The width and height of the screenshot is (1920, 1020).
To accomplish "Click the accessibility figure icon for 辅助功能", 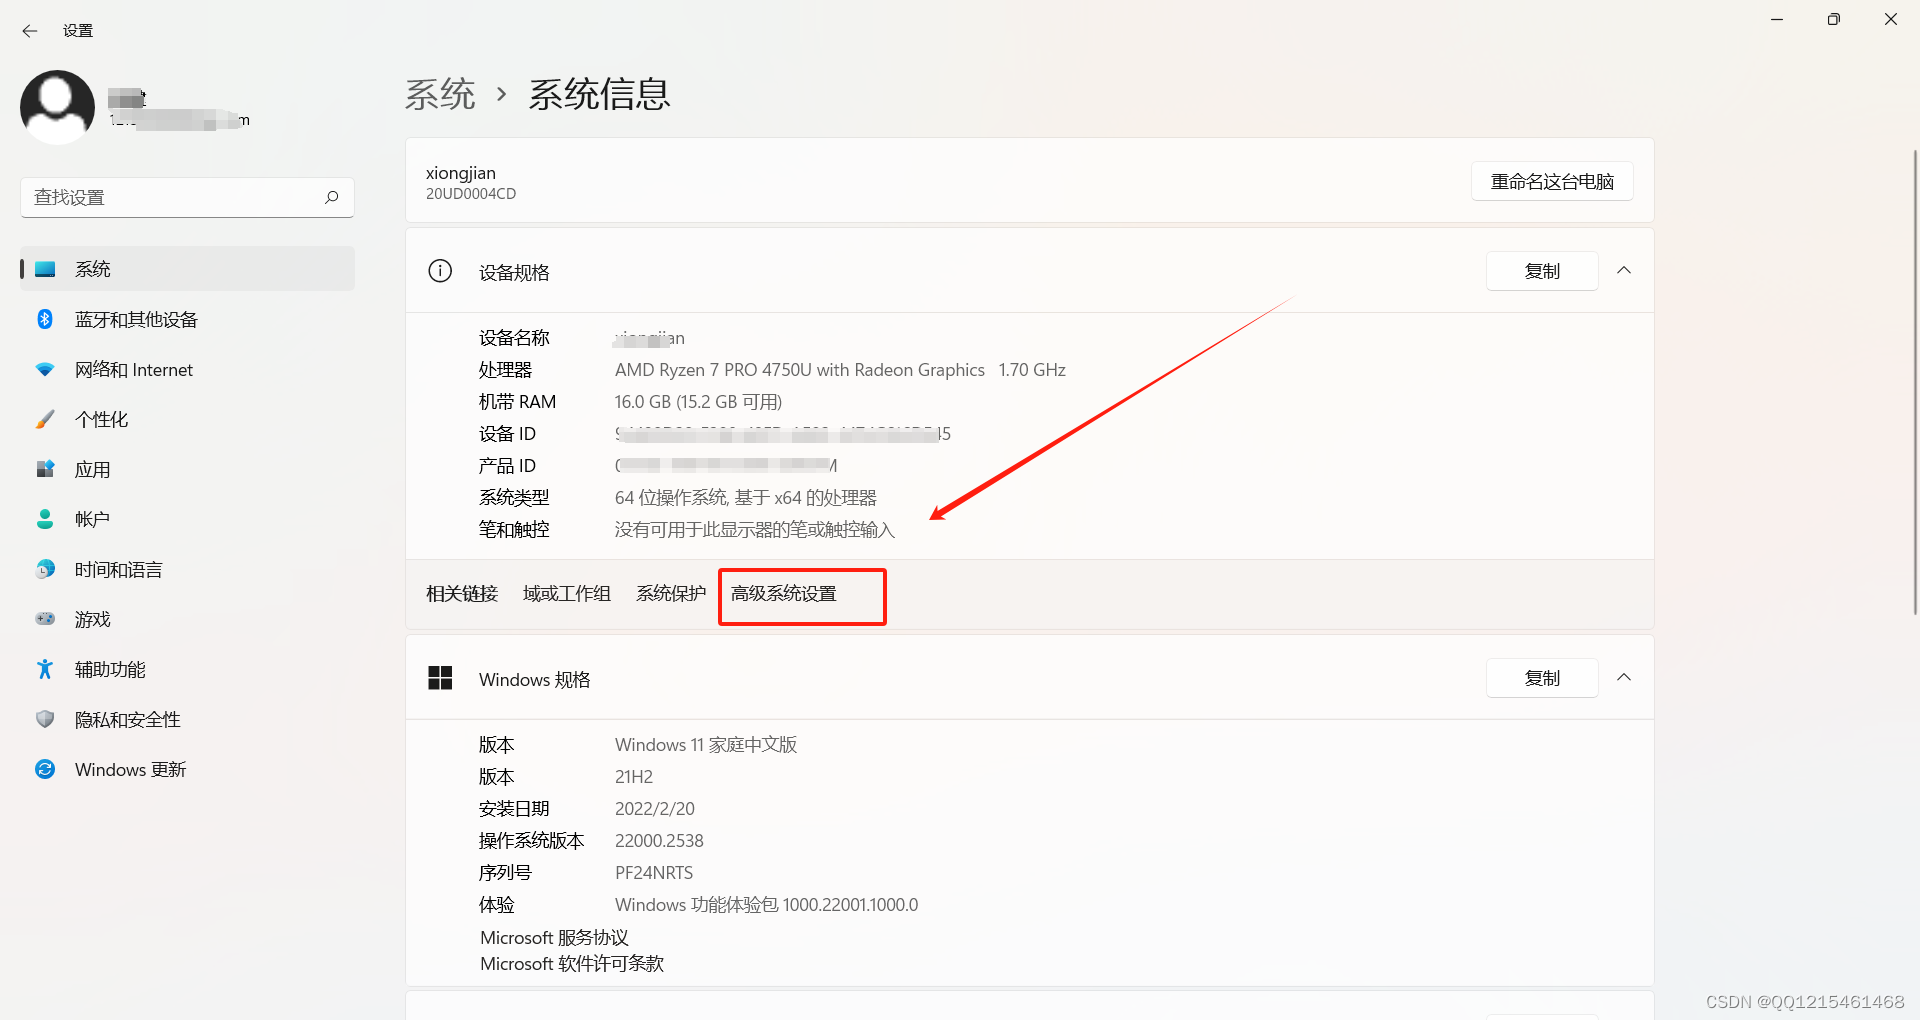I will coord(45,669).
